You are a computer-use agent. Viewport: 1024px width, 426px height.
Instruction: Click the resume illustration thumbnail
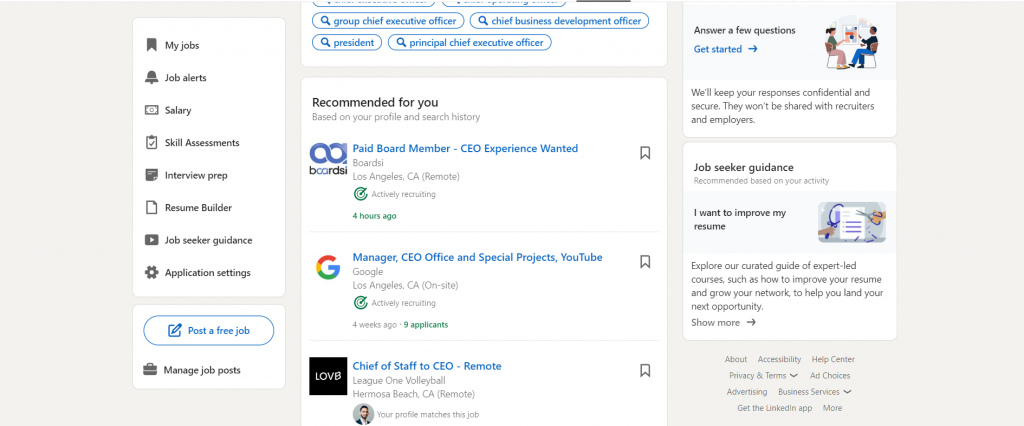pos(852,222)
